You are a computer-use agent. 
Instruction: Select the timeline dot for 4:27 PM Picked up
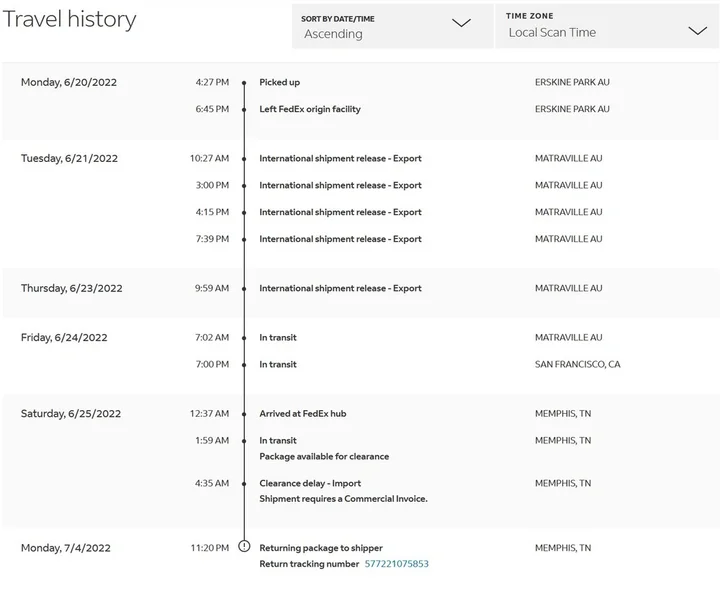[x=244, y=82]
